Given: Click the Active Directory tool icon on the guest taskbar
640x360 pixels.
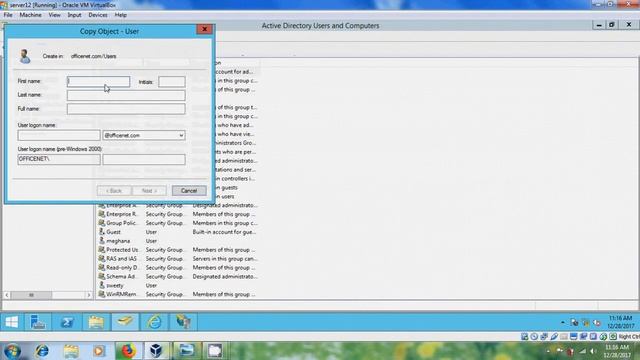Looking at the screenshot, I should [x=183, y=322].
